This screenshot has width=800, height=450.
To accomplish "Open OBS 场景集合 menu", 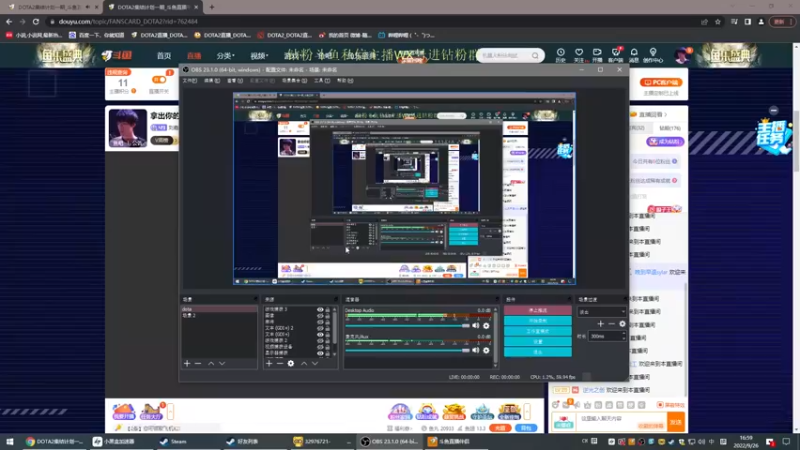I will tap(294, 81).
